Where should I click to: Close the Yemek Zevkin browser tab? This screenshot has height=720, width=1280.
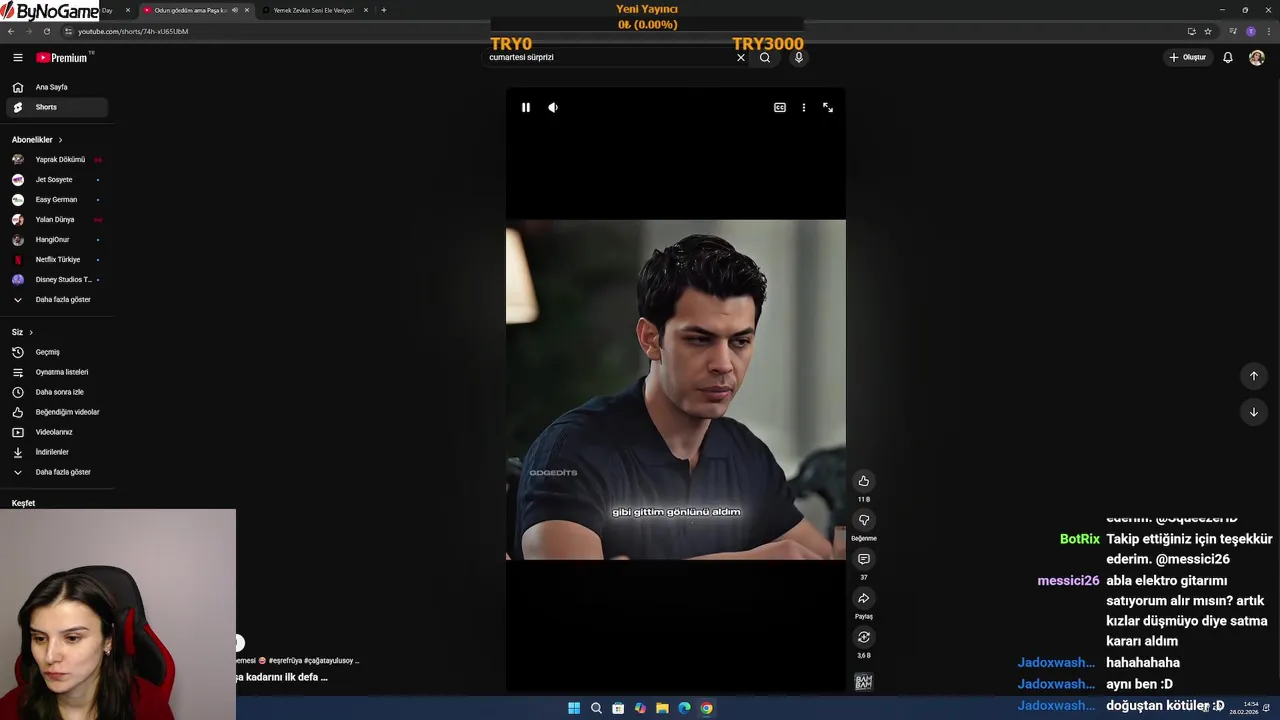[366, 10]
